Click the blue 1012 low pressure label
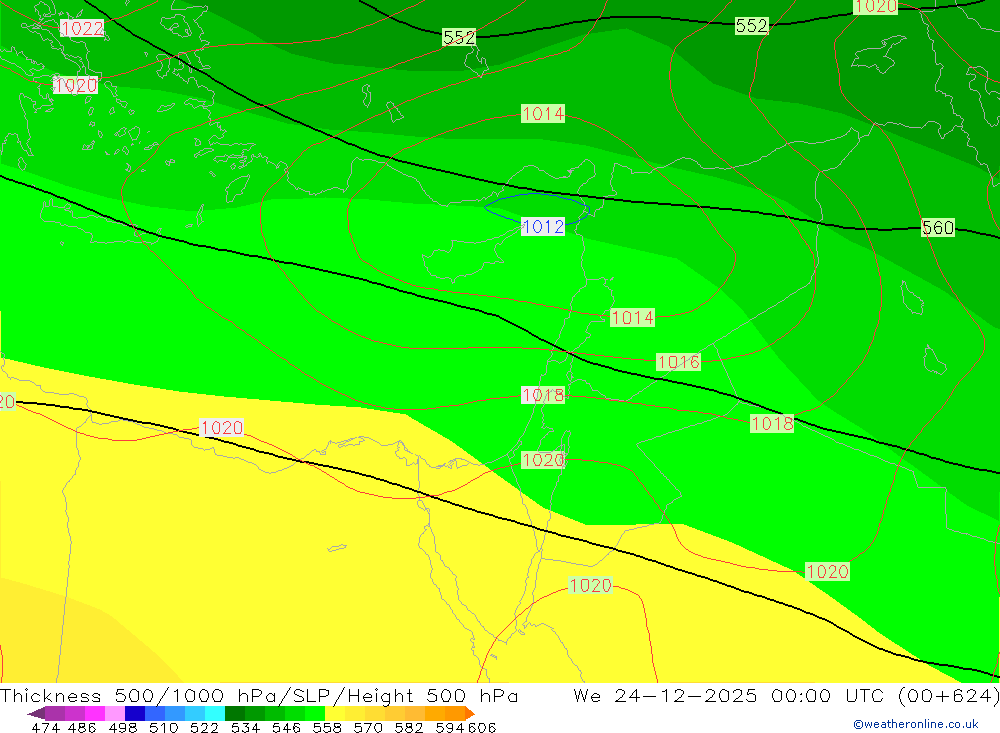 coord(543,226)
